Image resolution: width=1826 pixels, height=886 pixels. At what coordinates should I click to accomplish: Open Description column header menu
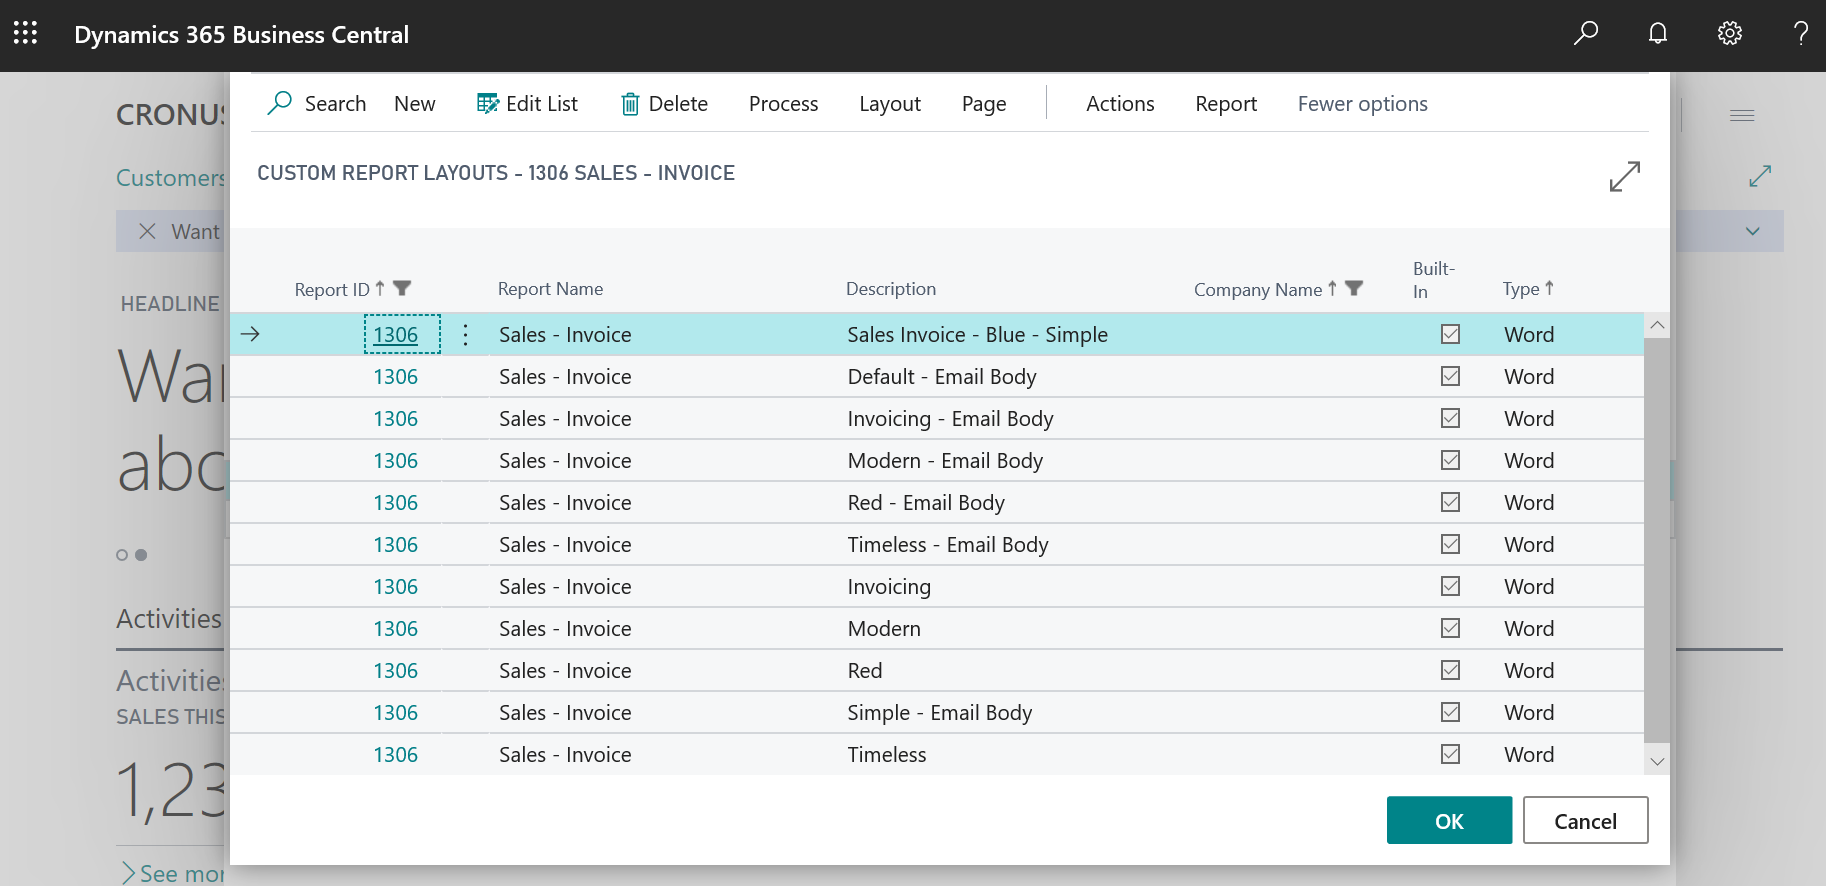pyautogui.click(x=891, y=289)
